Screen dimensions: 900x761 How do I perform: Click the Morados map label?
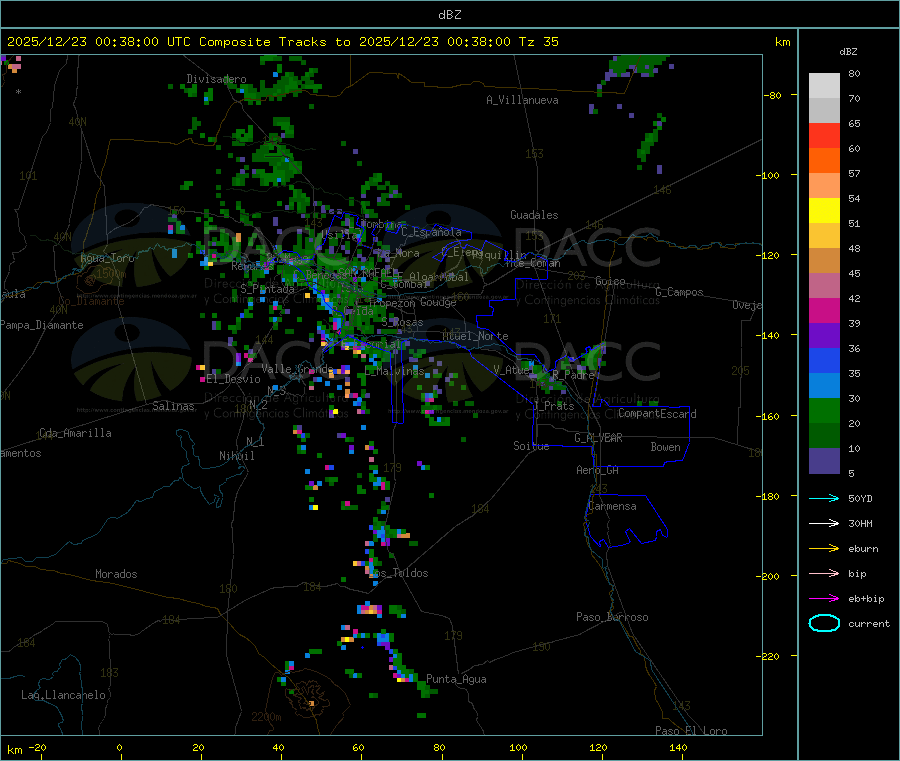click(116, 574)
